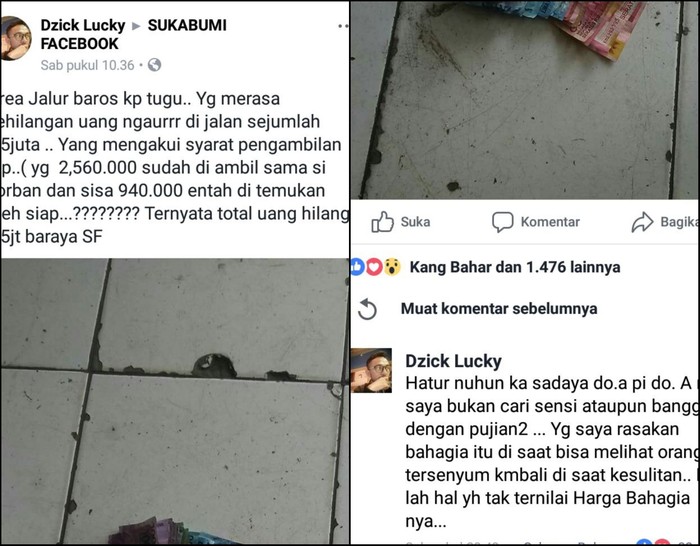Click the red heart reaction emoji

click(x=374, y=267)
